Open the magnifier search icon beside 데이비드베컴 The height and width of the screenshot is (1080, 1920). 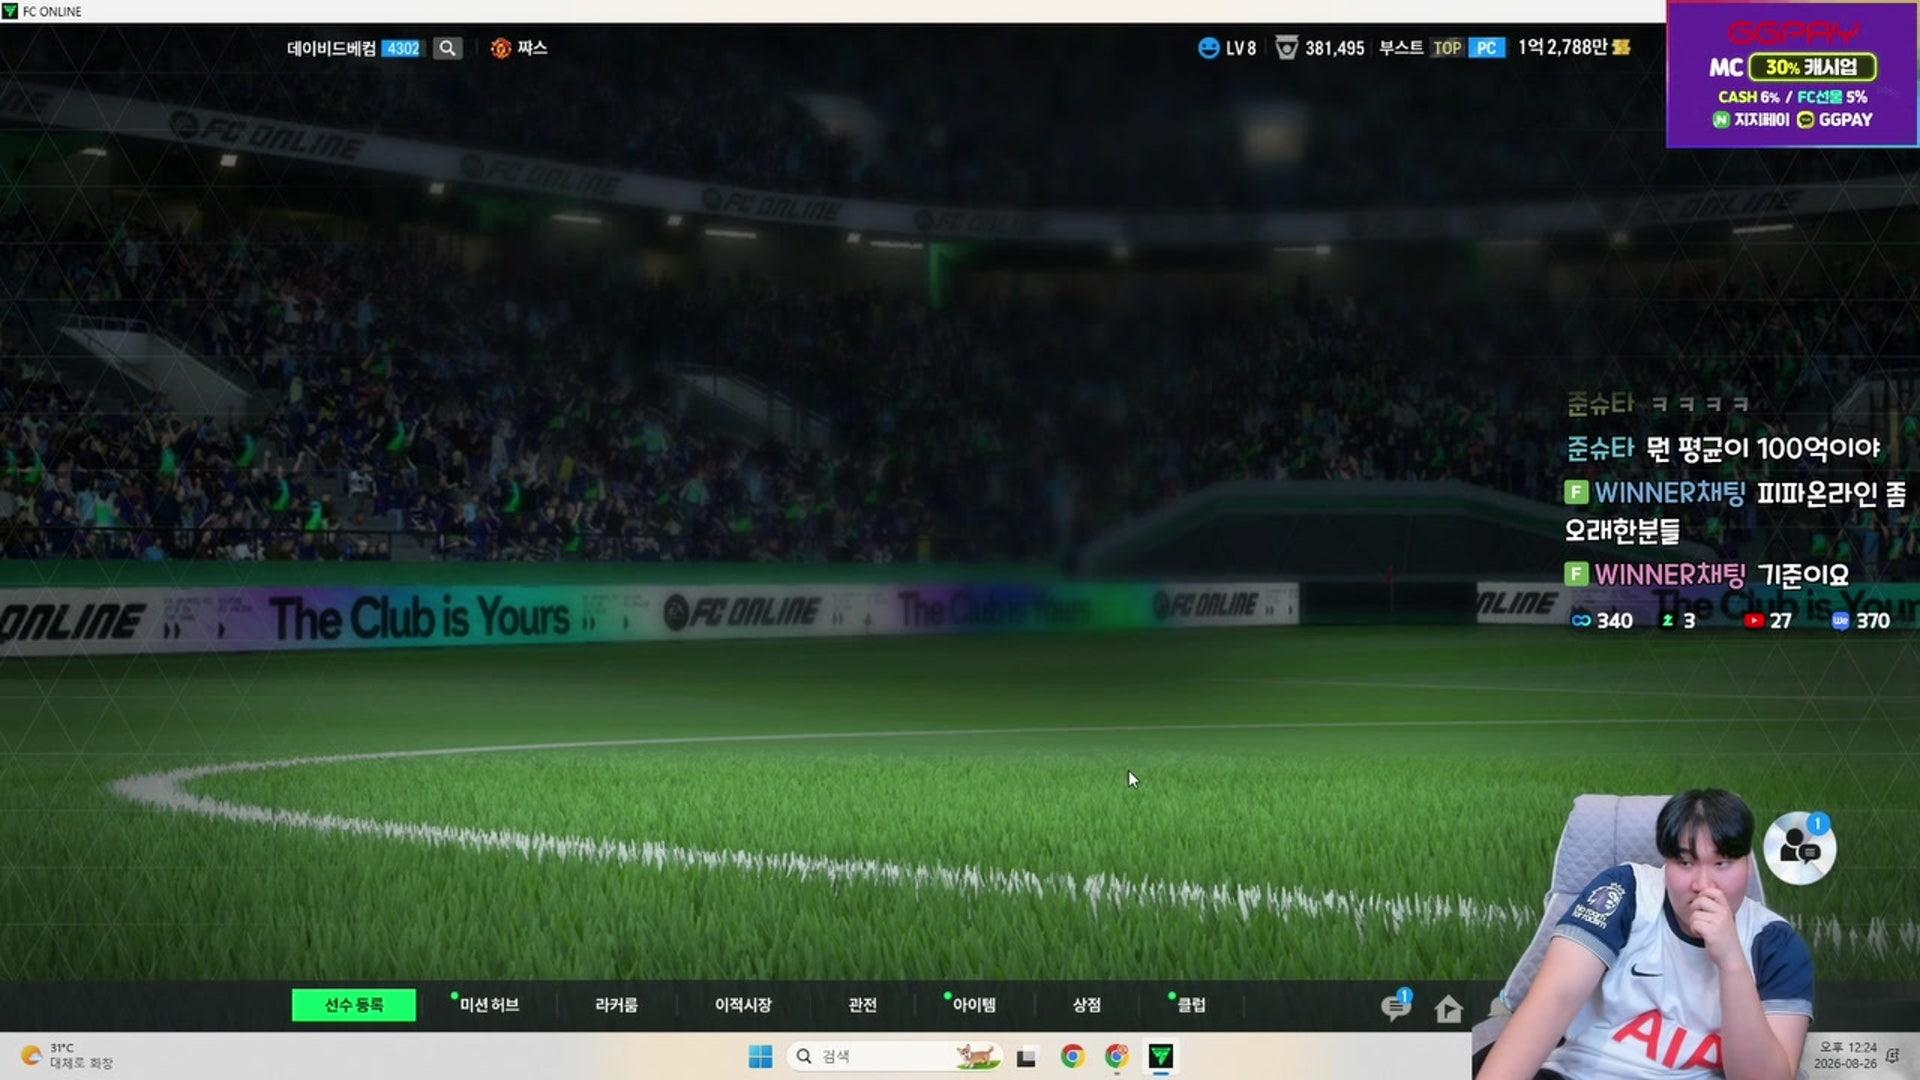click(x=447, y=48)
